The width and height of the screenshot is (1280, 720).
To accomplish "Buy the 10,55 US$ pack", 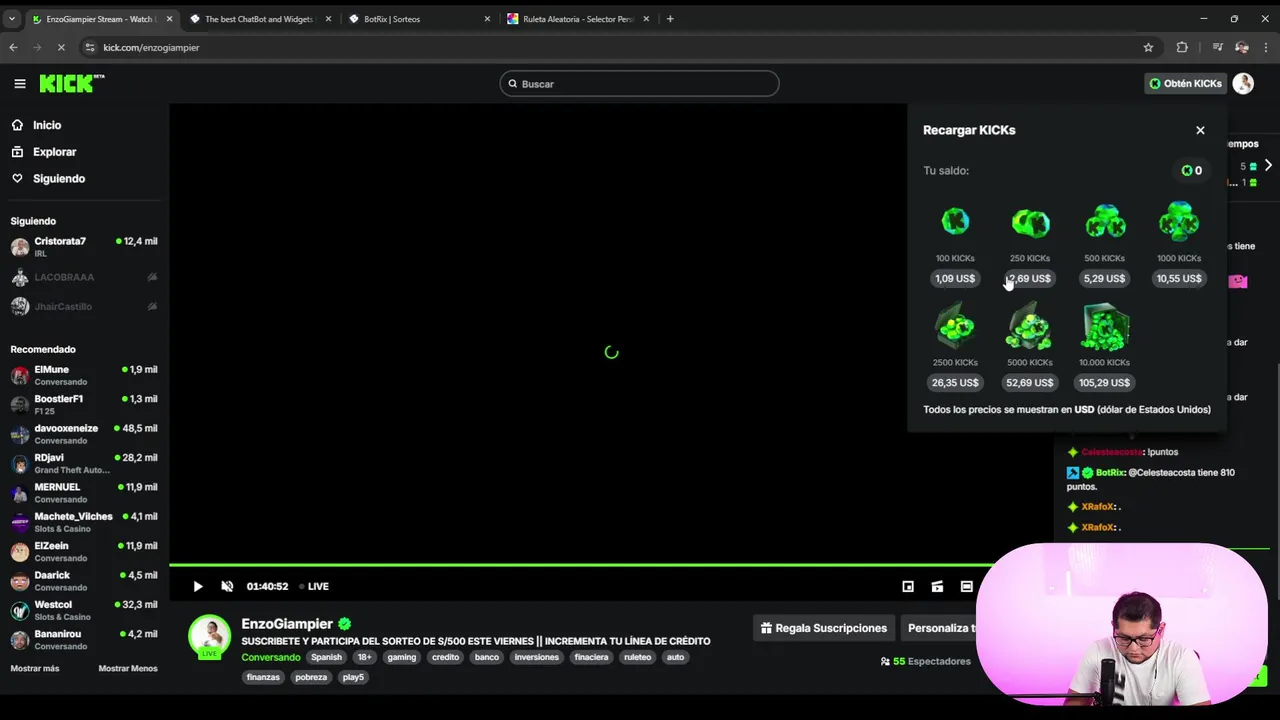I will pos(1179,279).
